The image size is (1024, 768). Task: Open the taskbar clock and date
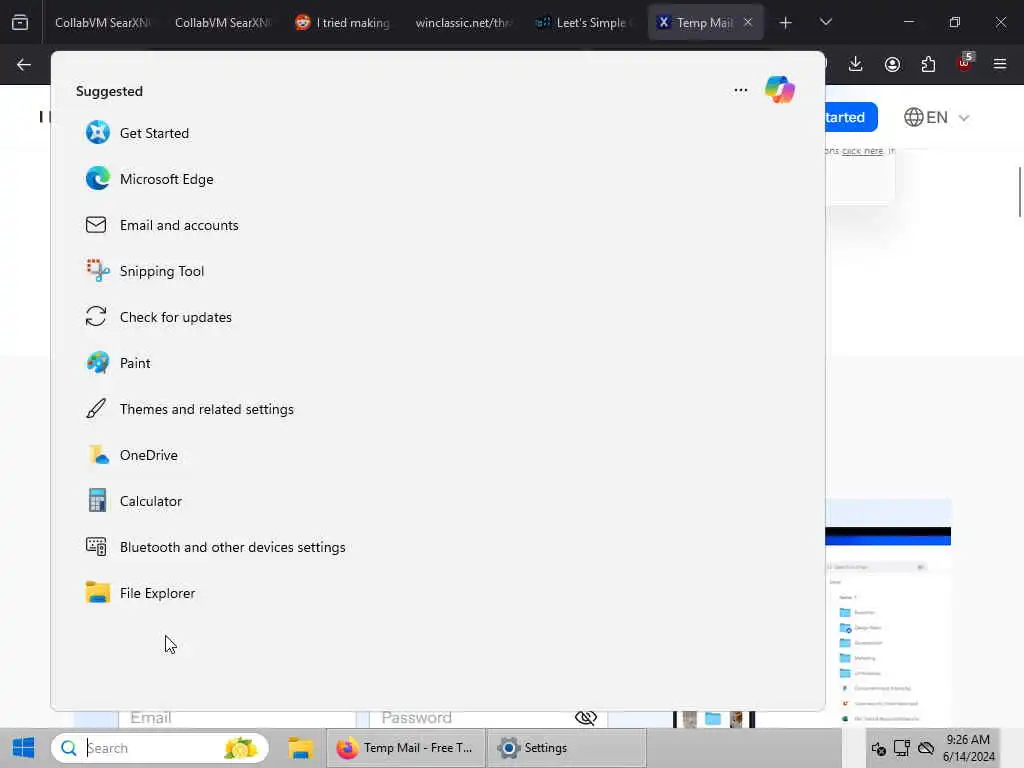pyautogui.click(x=968, y=748)
